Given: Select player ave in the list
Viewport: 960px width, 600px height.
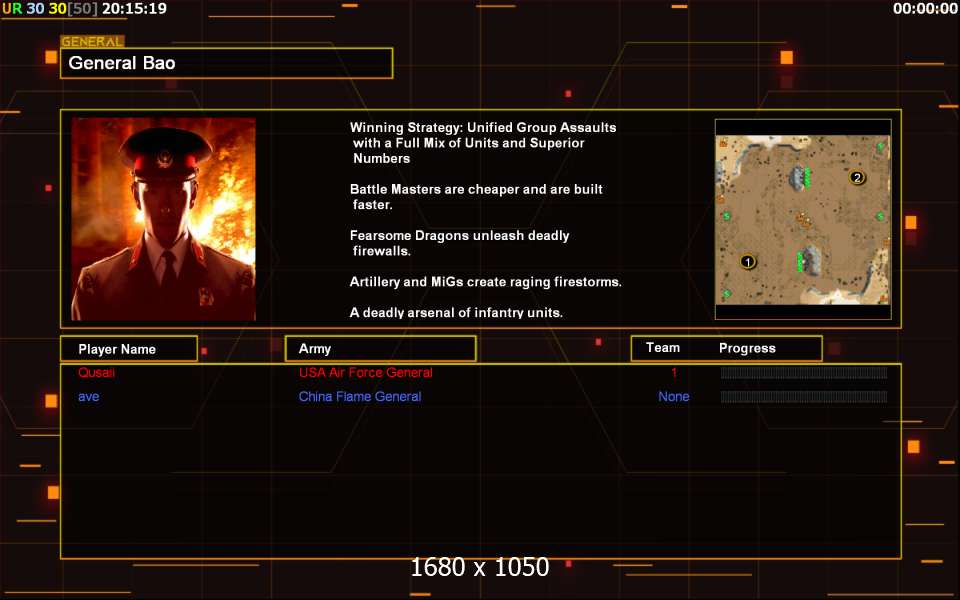Looking at the screenshot, I should click(x=89, y=397).
